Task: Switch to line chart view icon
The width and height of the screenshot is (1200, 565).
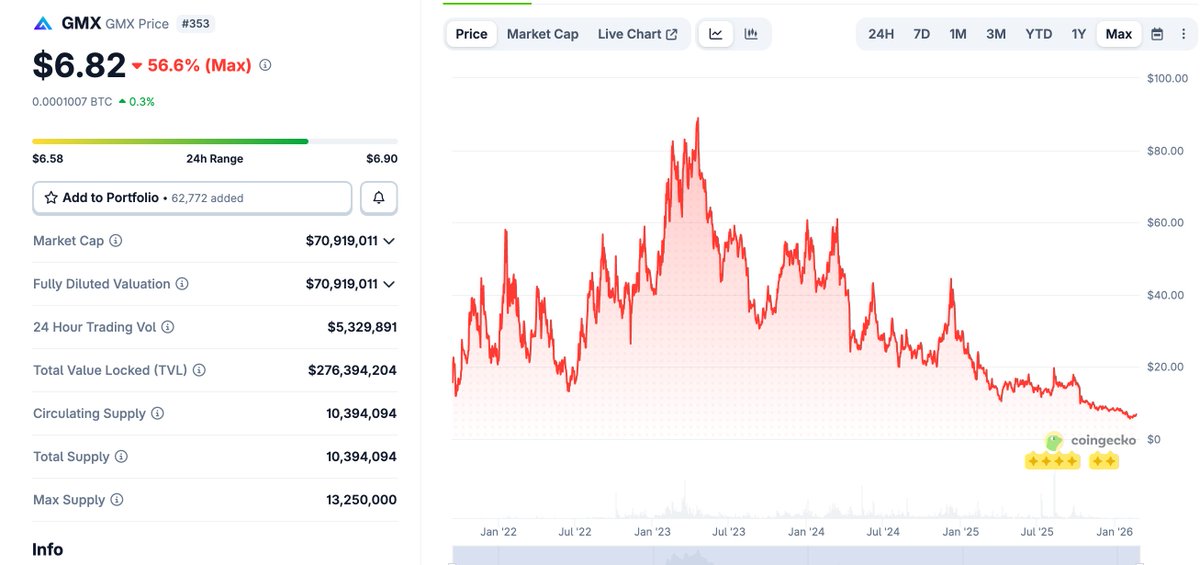Action: 716,34
